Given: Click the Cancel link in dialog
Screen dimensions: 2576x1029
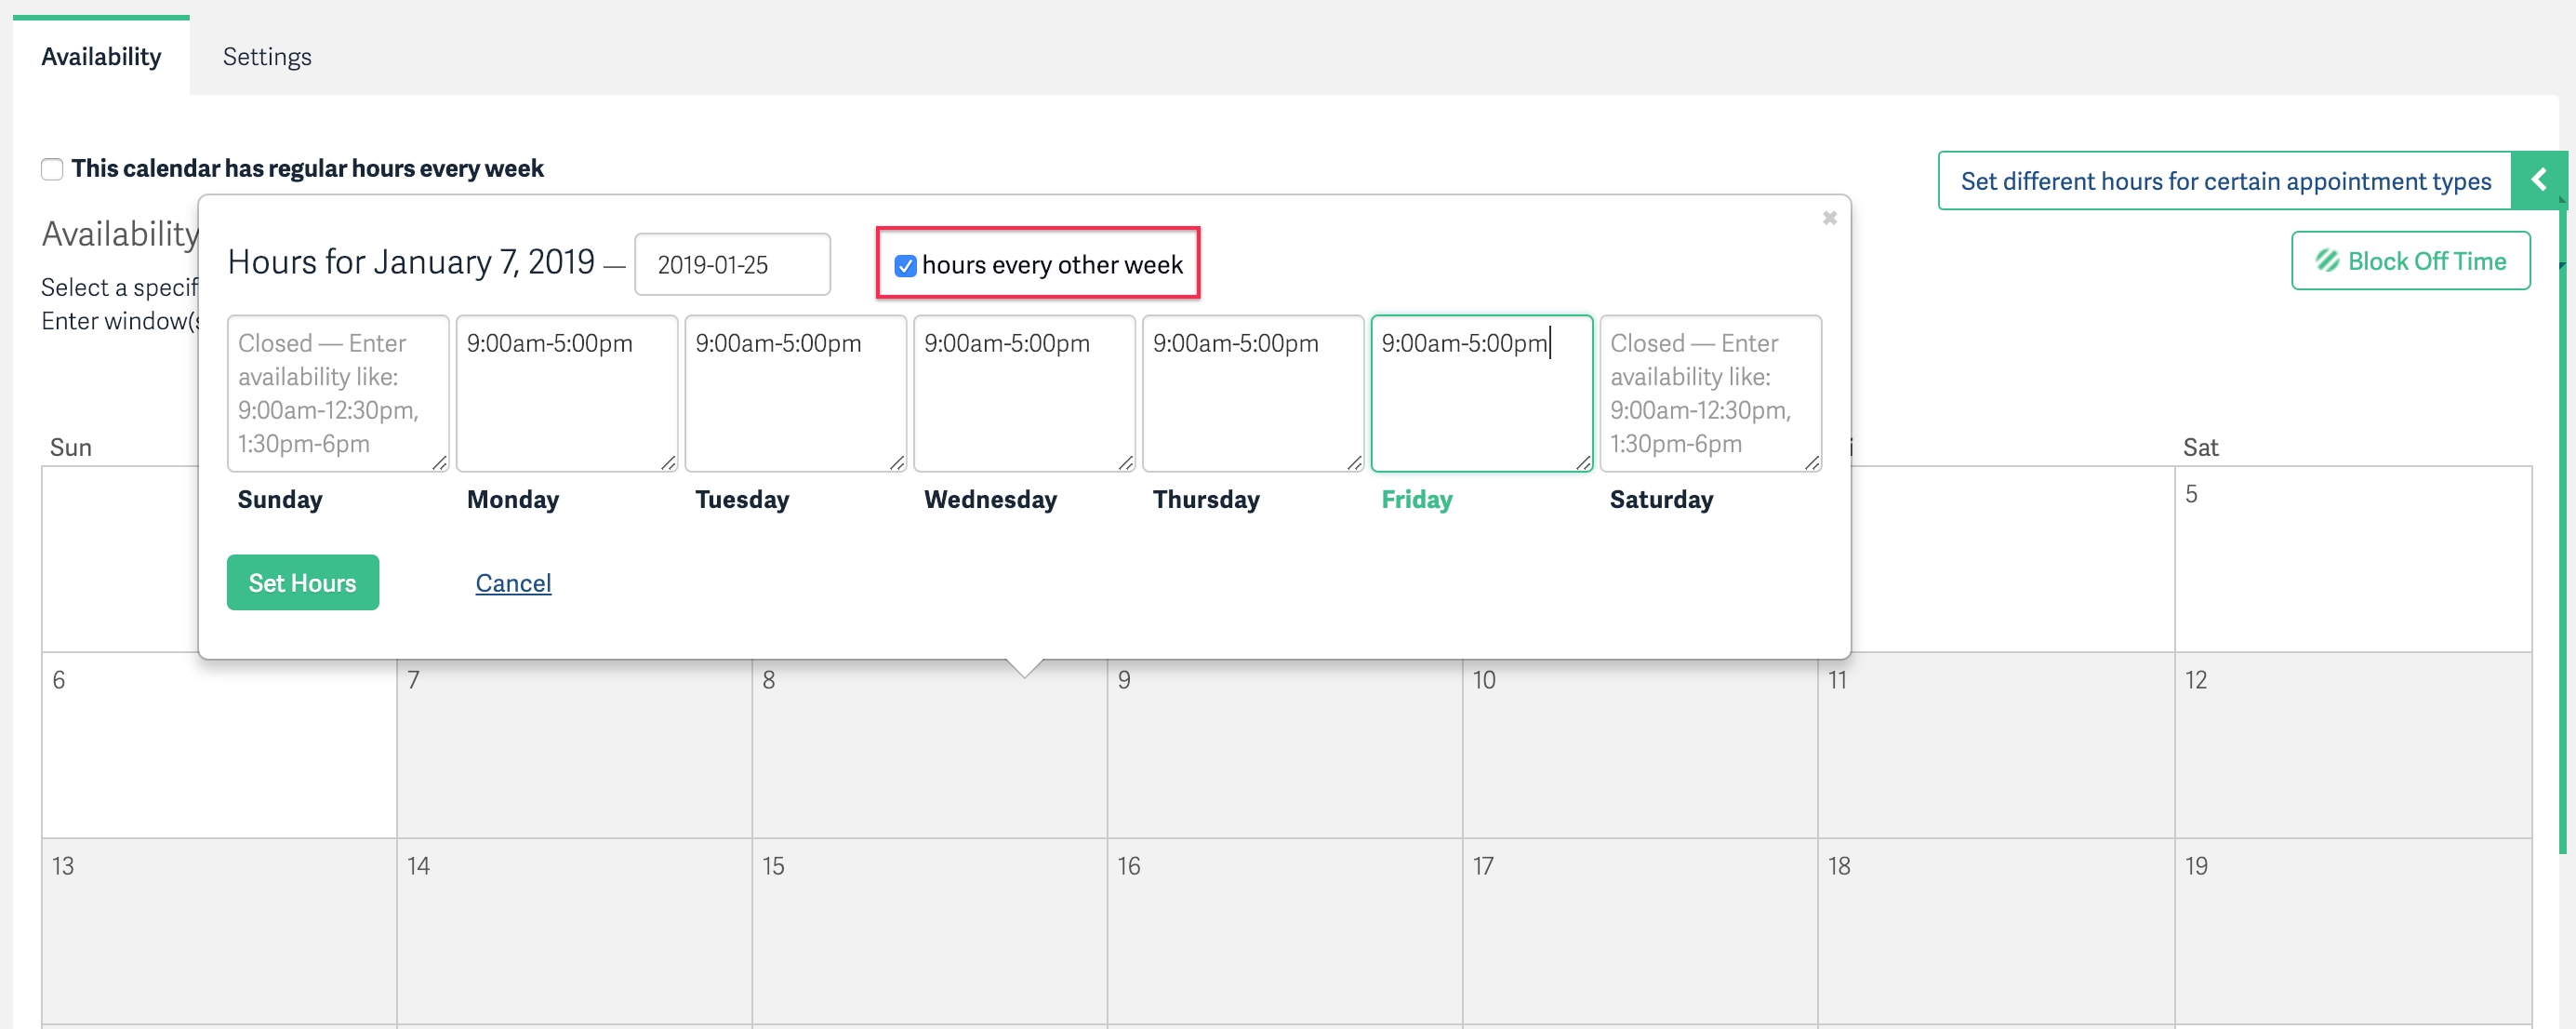Looking at the screenshot, I should point(511,581).
